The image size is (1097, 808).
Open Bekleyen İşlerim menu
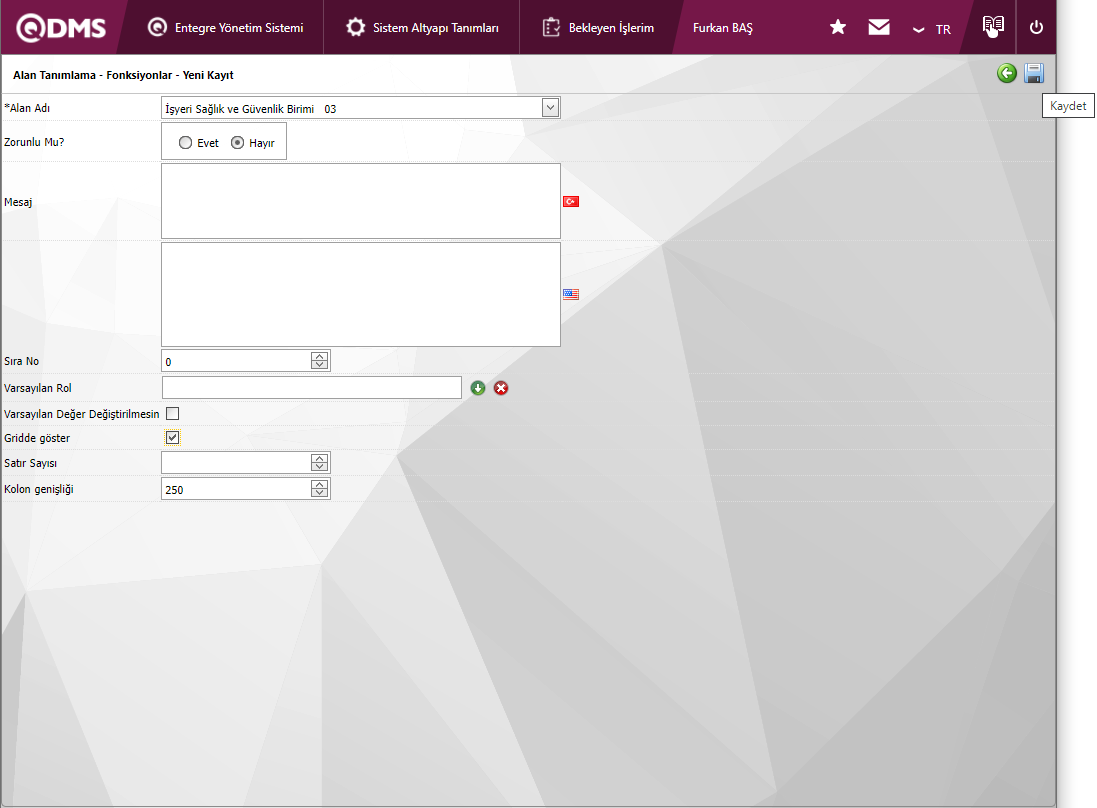click(598, 28)
